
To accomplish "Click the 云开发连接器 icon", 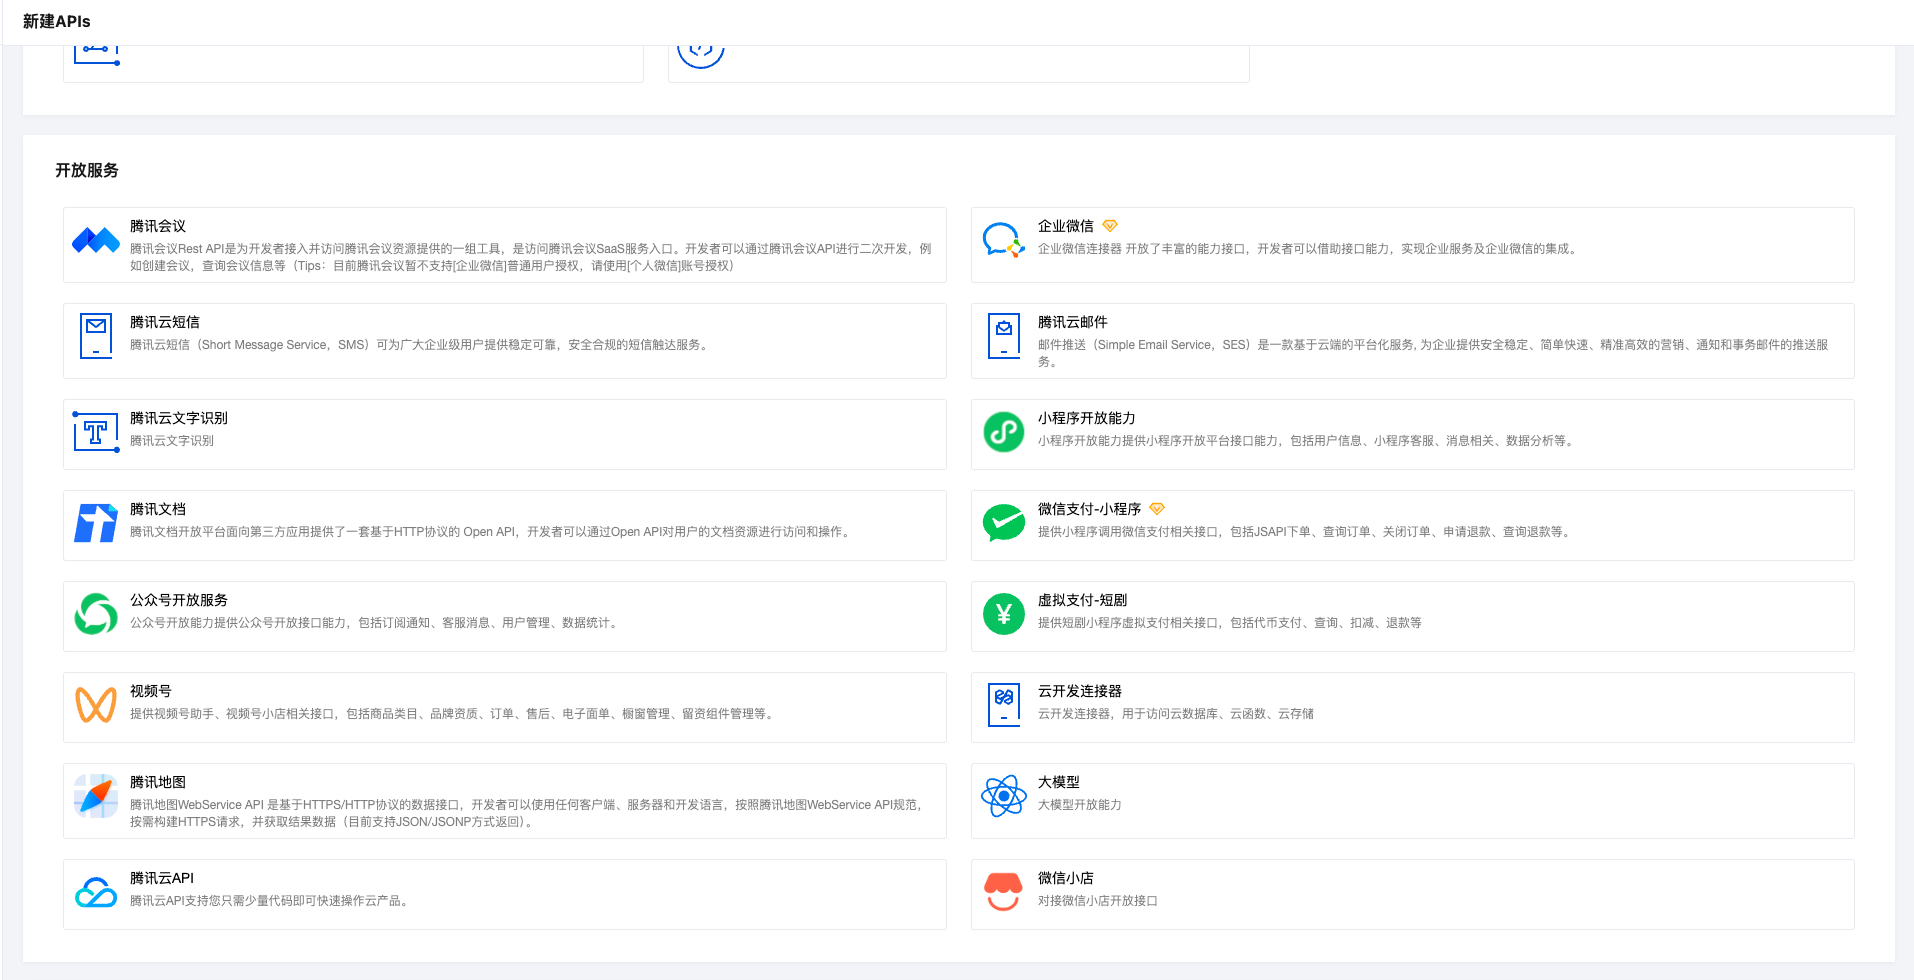I will [1003, 705].
